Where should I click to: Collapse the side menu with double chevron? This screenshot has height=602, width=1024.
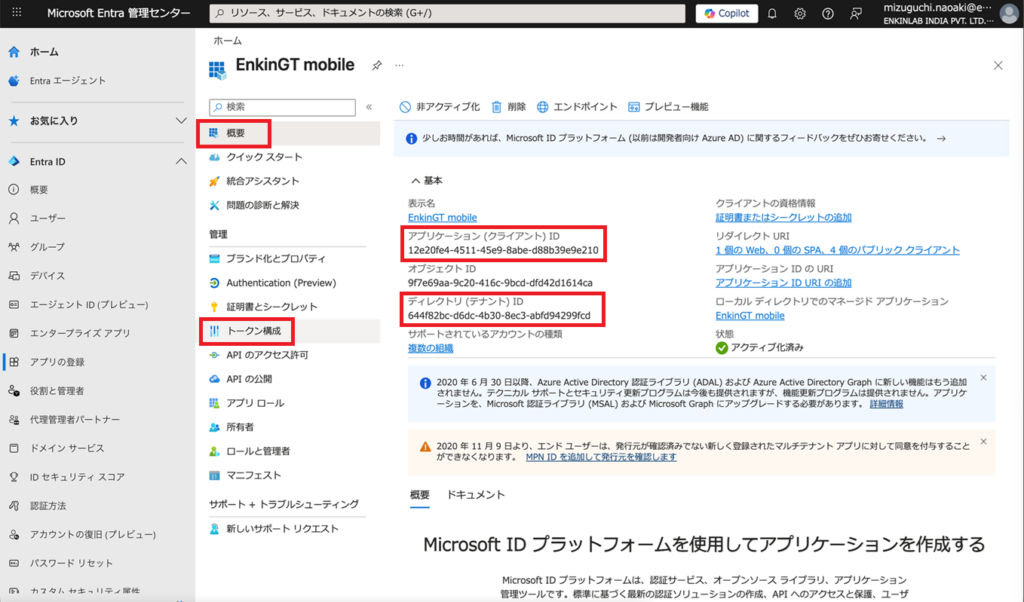(369, 107)
